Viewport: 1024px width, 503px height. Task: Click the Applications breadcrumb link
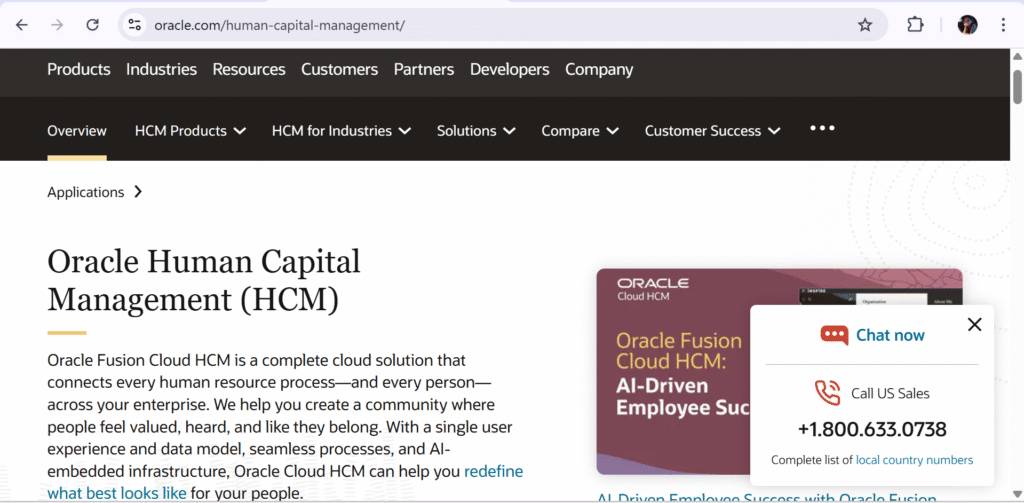[86, 192]
